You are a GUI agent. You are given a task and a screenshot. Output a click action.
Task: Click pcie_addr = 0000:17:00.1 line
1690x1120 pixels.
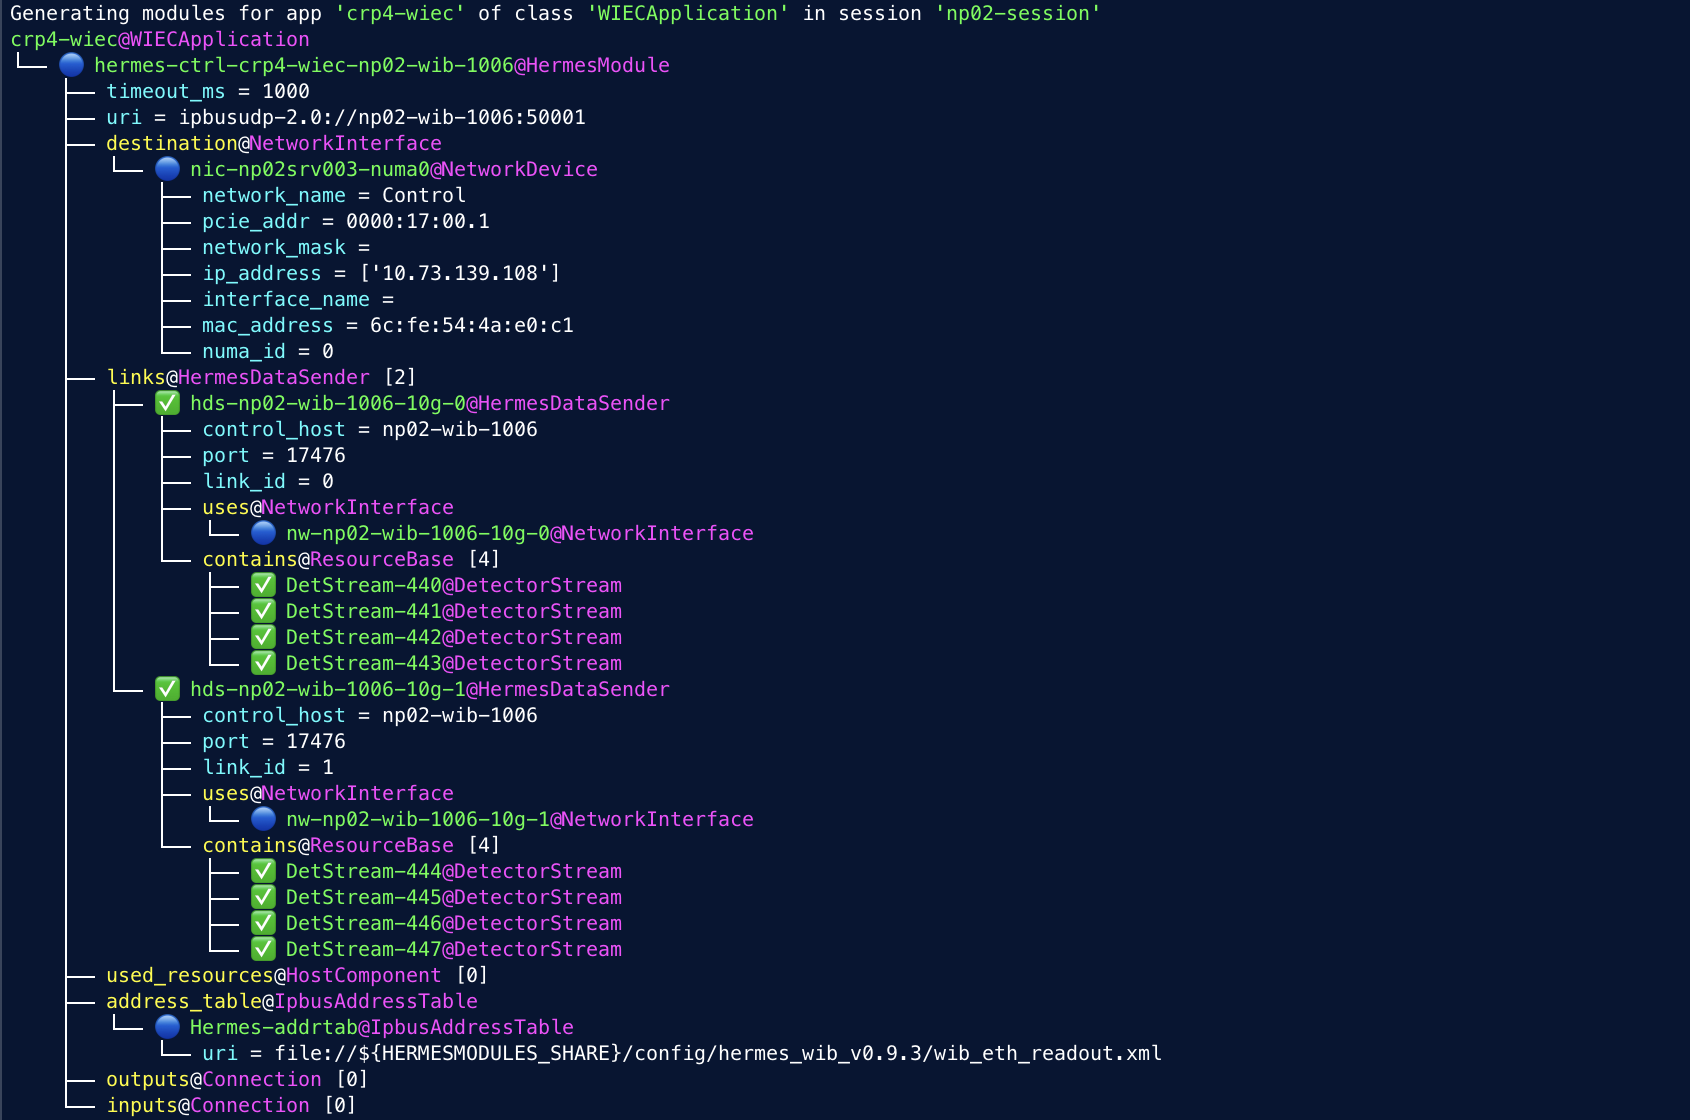point(346,221)
